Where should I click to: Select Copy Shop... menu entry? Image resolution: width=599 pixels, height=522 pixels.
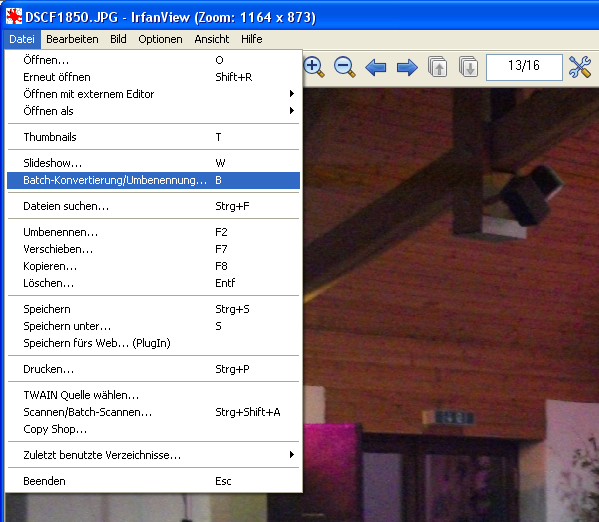coord(154,429)
